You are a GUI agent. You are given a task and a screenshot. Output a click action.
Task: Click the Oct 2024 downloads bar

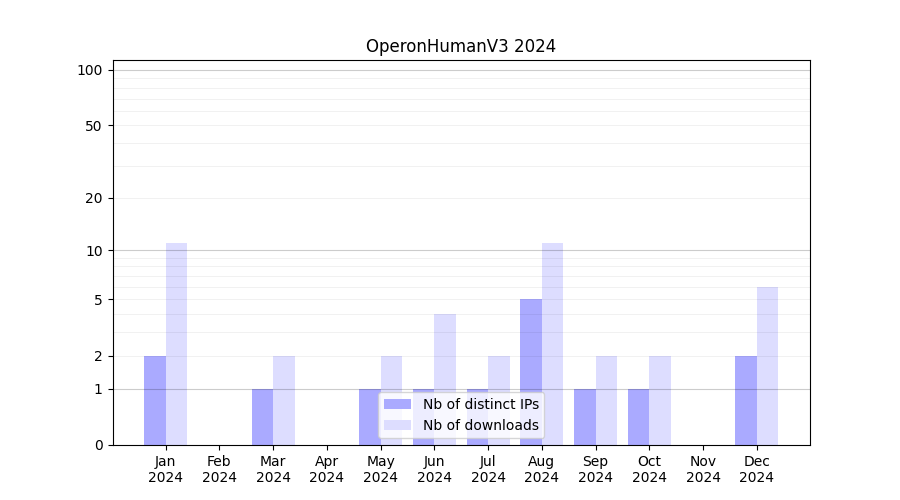pos(660,400)
